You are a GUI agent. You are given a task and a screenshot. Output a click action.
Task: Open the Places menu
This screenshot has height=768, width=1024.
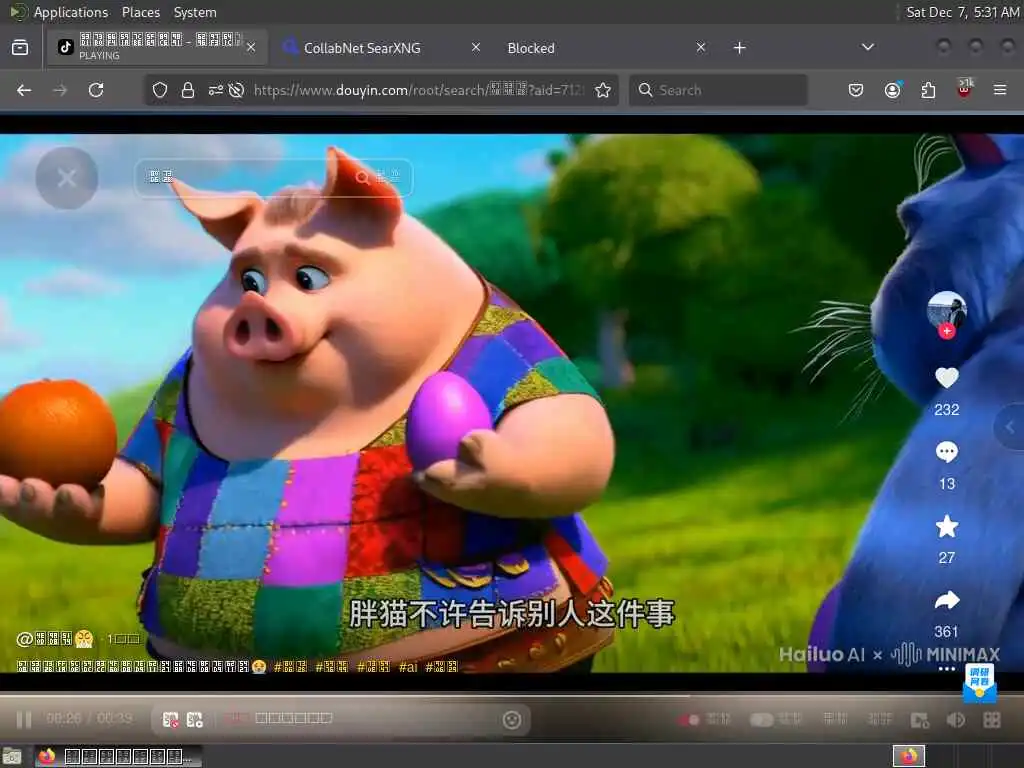(140, 12)
